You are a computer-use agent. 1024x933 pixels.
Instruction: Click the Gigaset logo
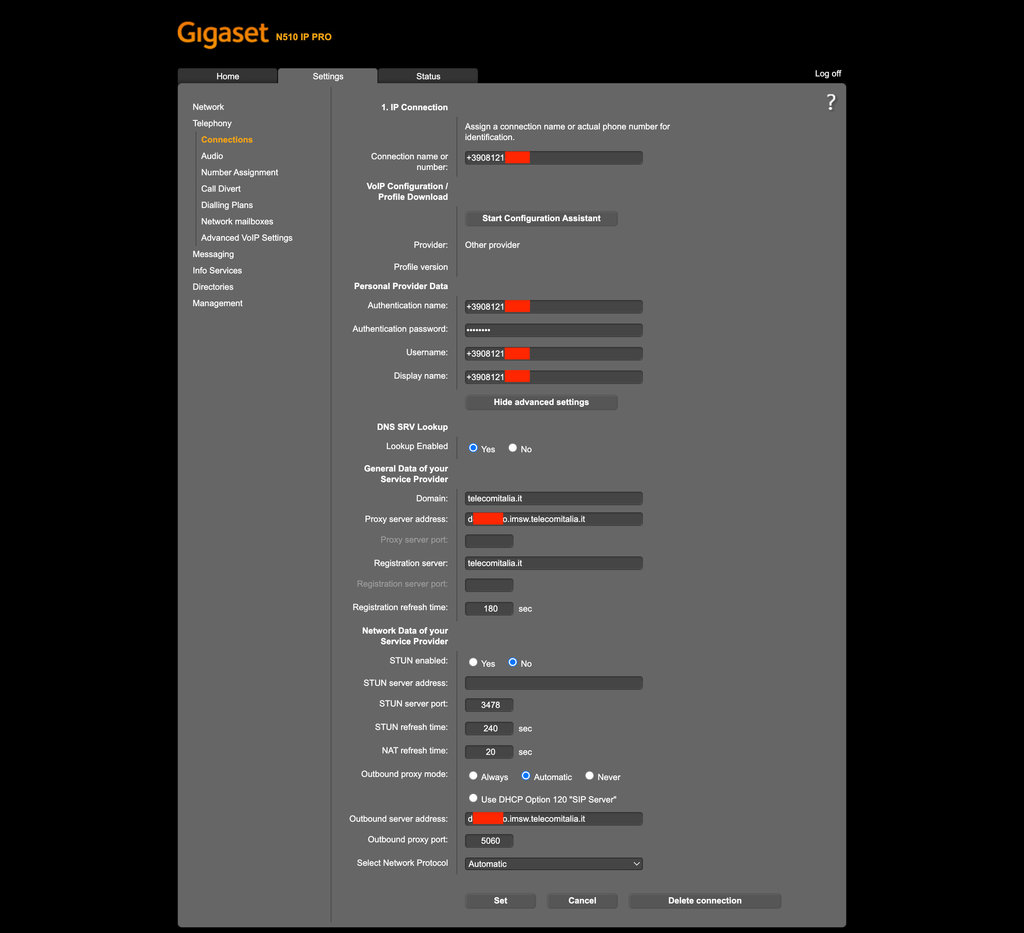coord(223,34)
